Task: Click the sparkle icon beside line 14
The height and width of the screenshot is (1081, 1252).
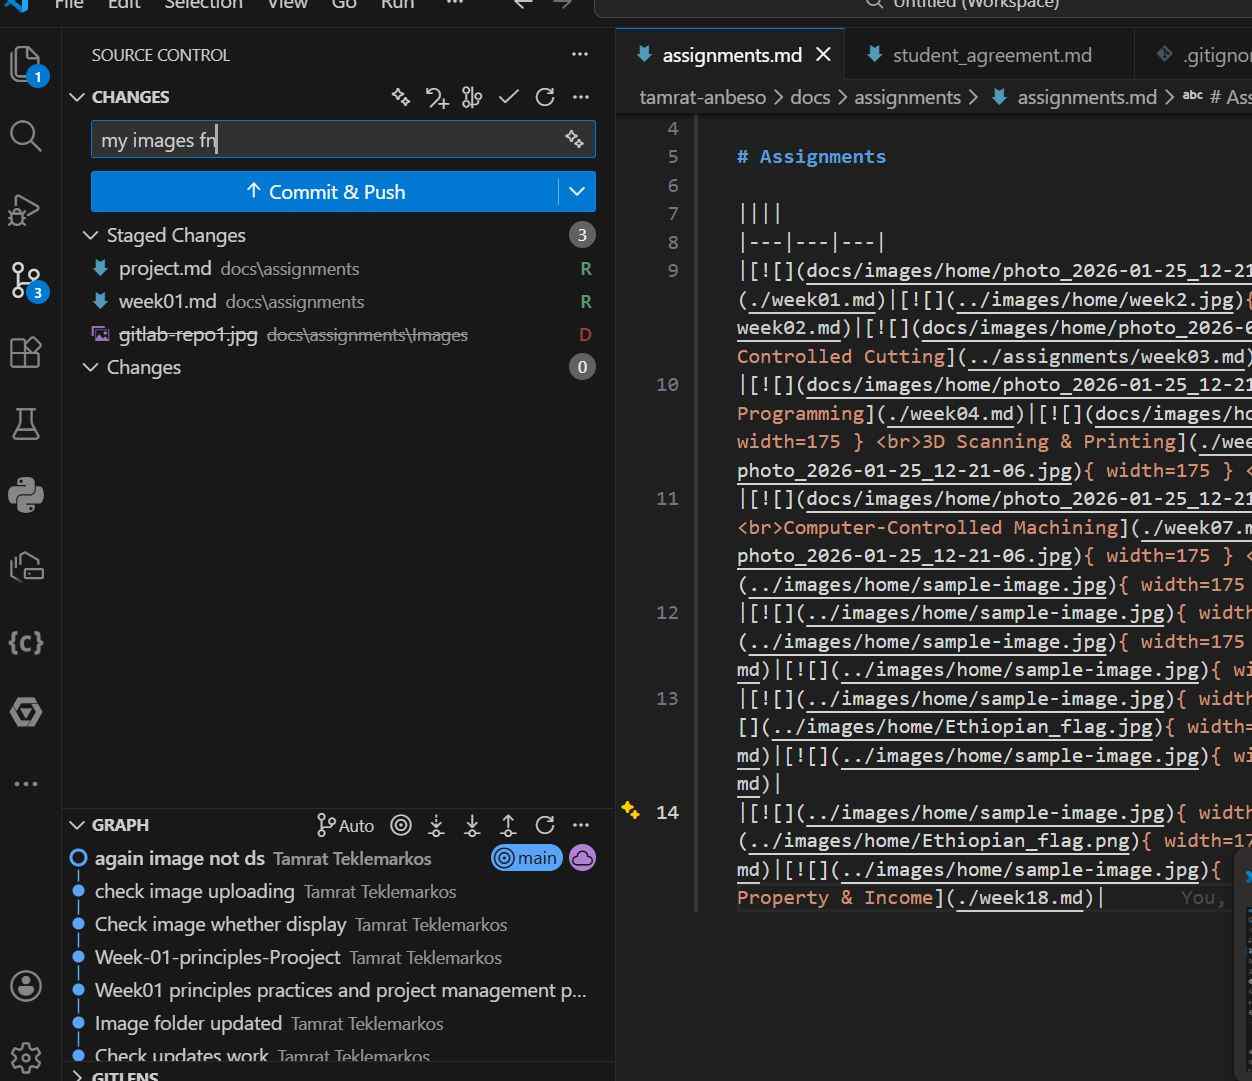Action: [630, 811]
